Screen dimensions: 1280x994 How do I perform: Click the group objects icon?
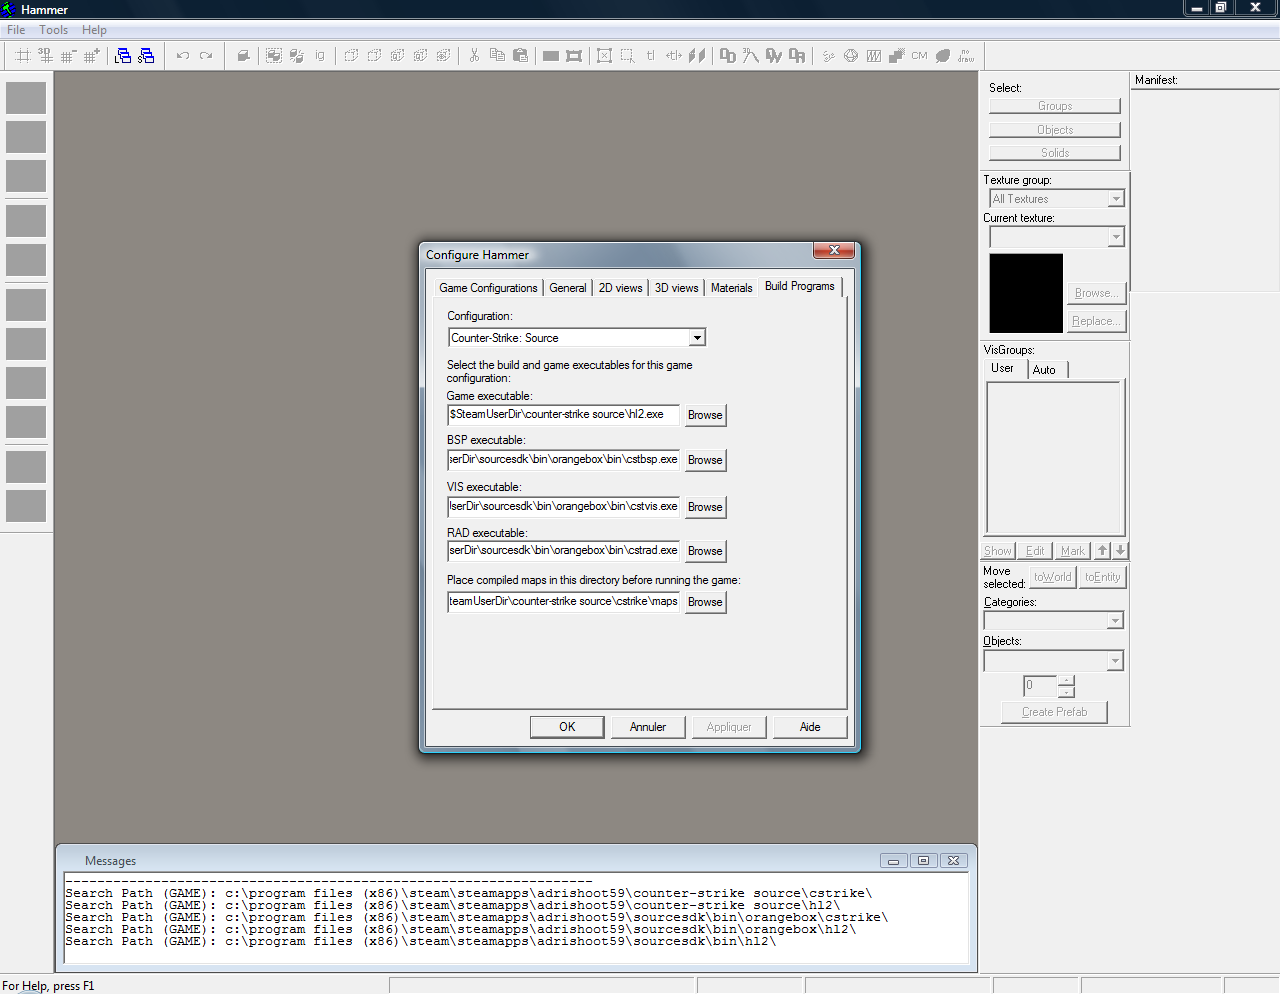point(274,56)
